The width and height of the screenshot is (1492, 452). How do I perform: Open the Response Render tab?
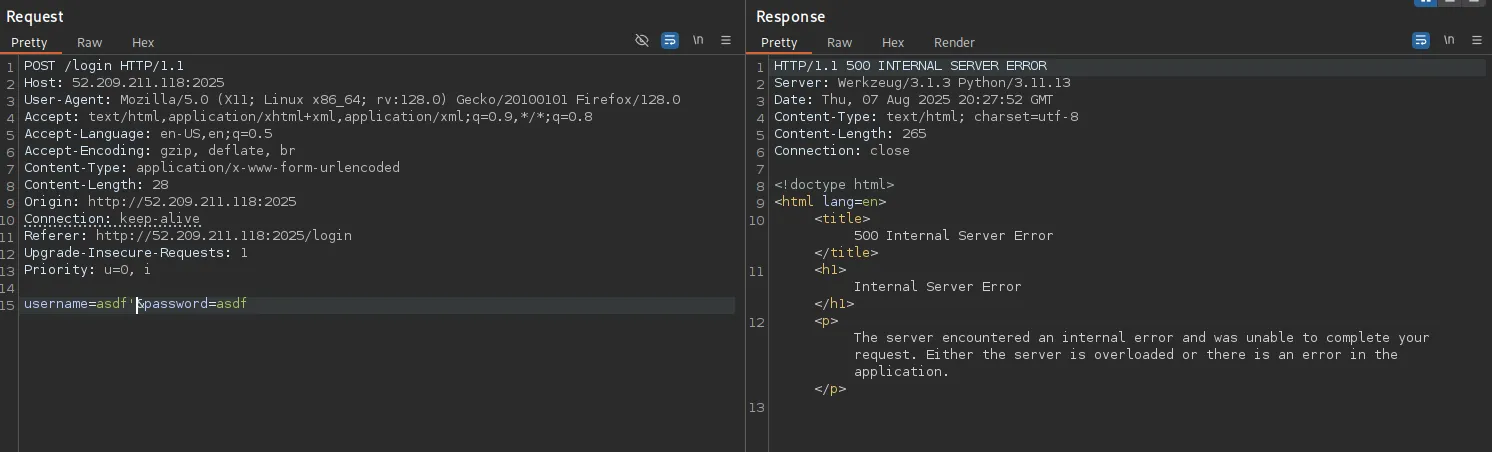954,42
